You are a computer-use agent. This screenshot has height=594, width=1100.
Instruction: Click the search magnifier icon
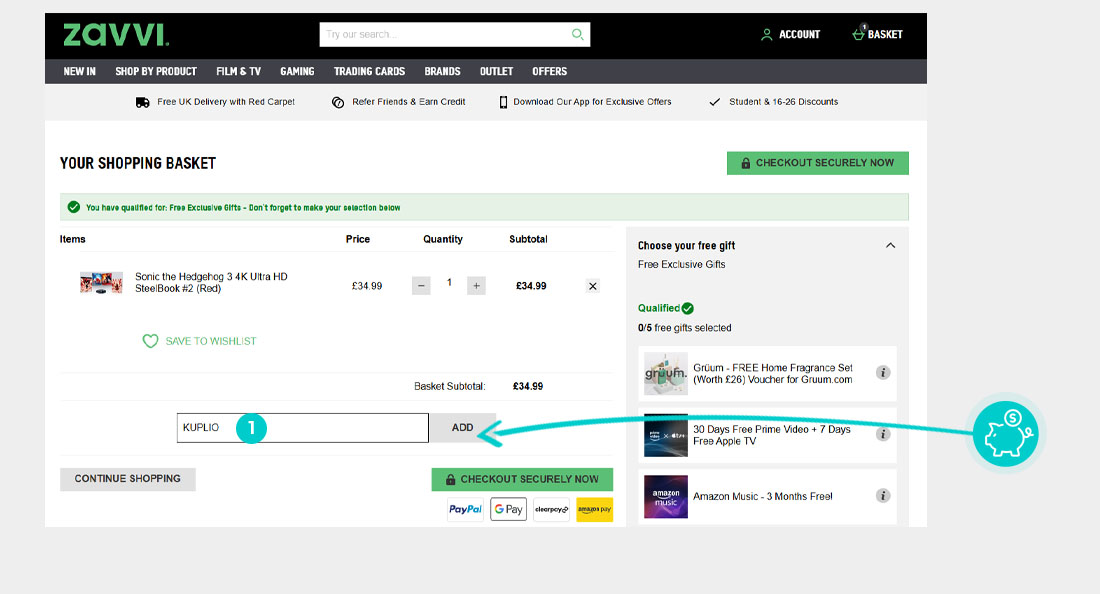(577, 34)
